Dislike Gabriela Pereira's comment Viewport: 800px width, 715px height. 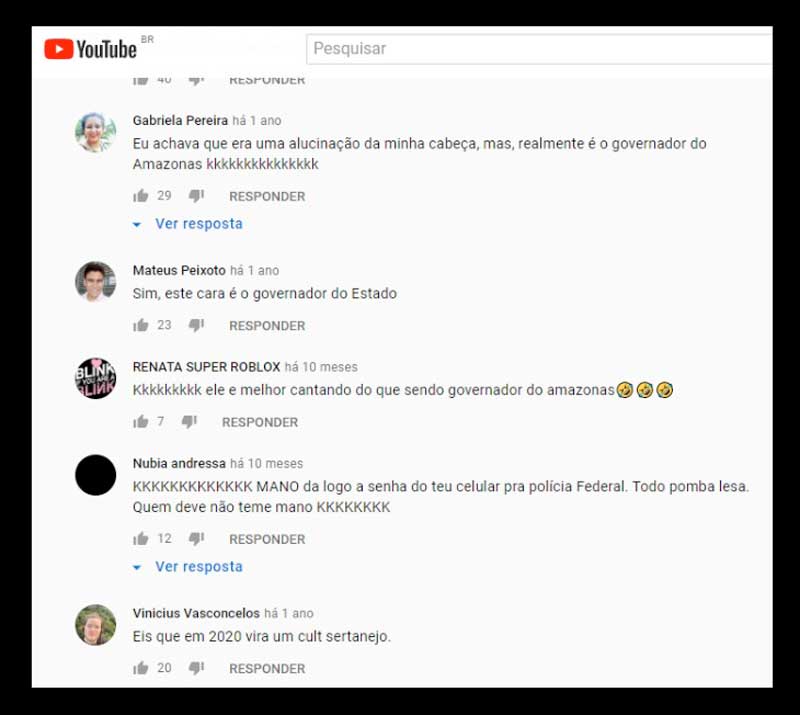pos(196,196)
